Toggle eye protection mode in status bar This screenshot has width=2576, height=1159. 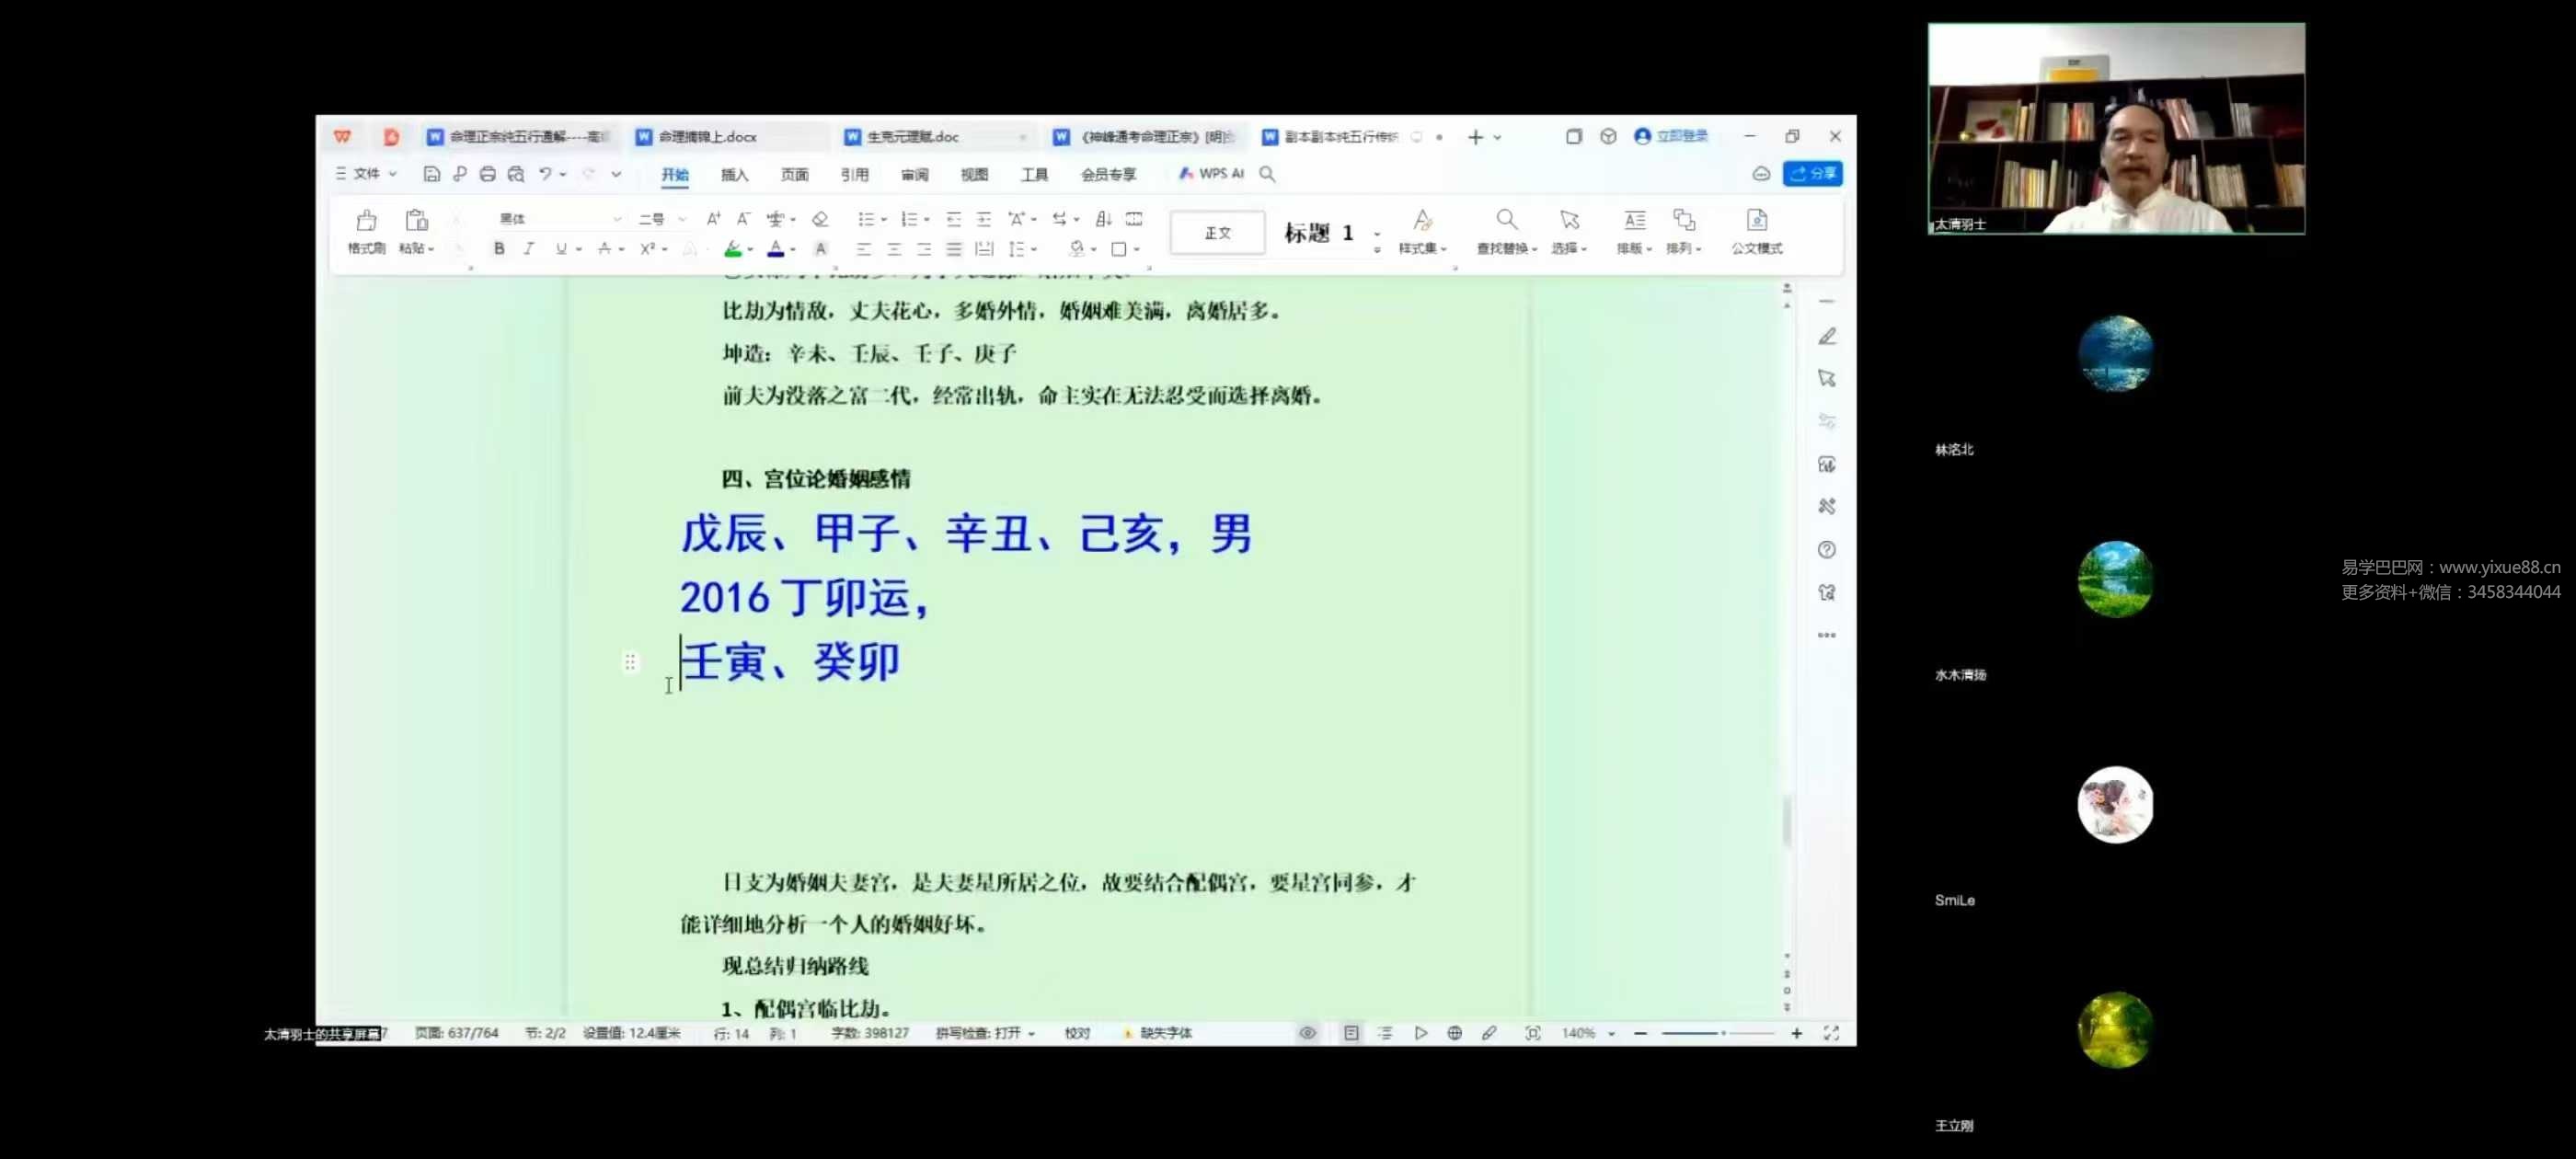coord(1307,1033)
